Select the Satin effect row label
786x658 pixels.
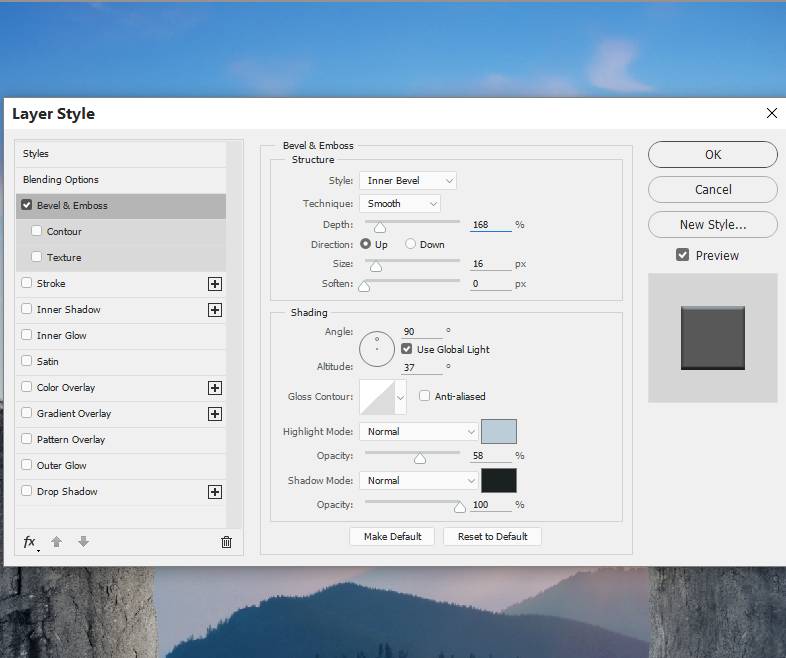[48, 362]
